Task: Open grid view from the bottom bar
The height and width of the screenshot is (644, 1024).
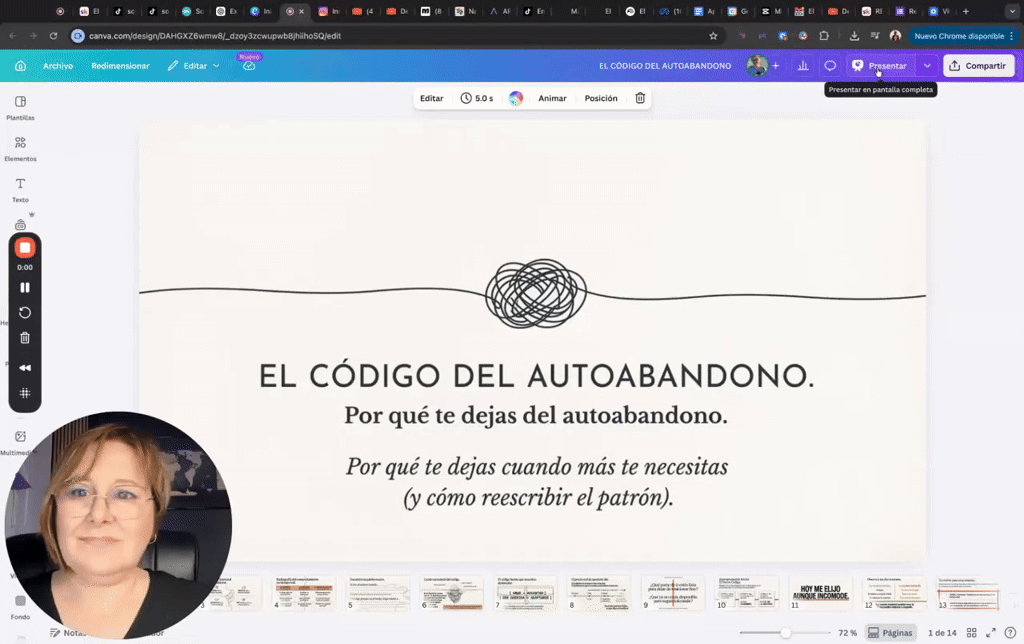Action: pyautogui.click(x=972, y=632)
